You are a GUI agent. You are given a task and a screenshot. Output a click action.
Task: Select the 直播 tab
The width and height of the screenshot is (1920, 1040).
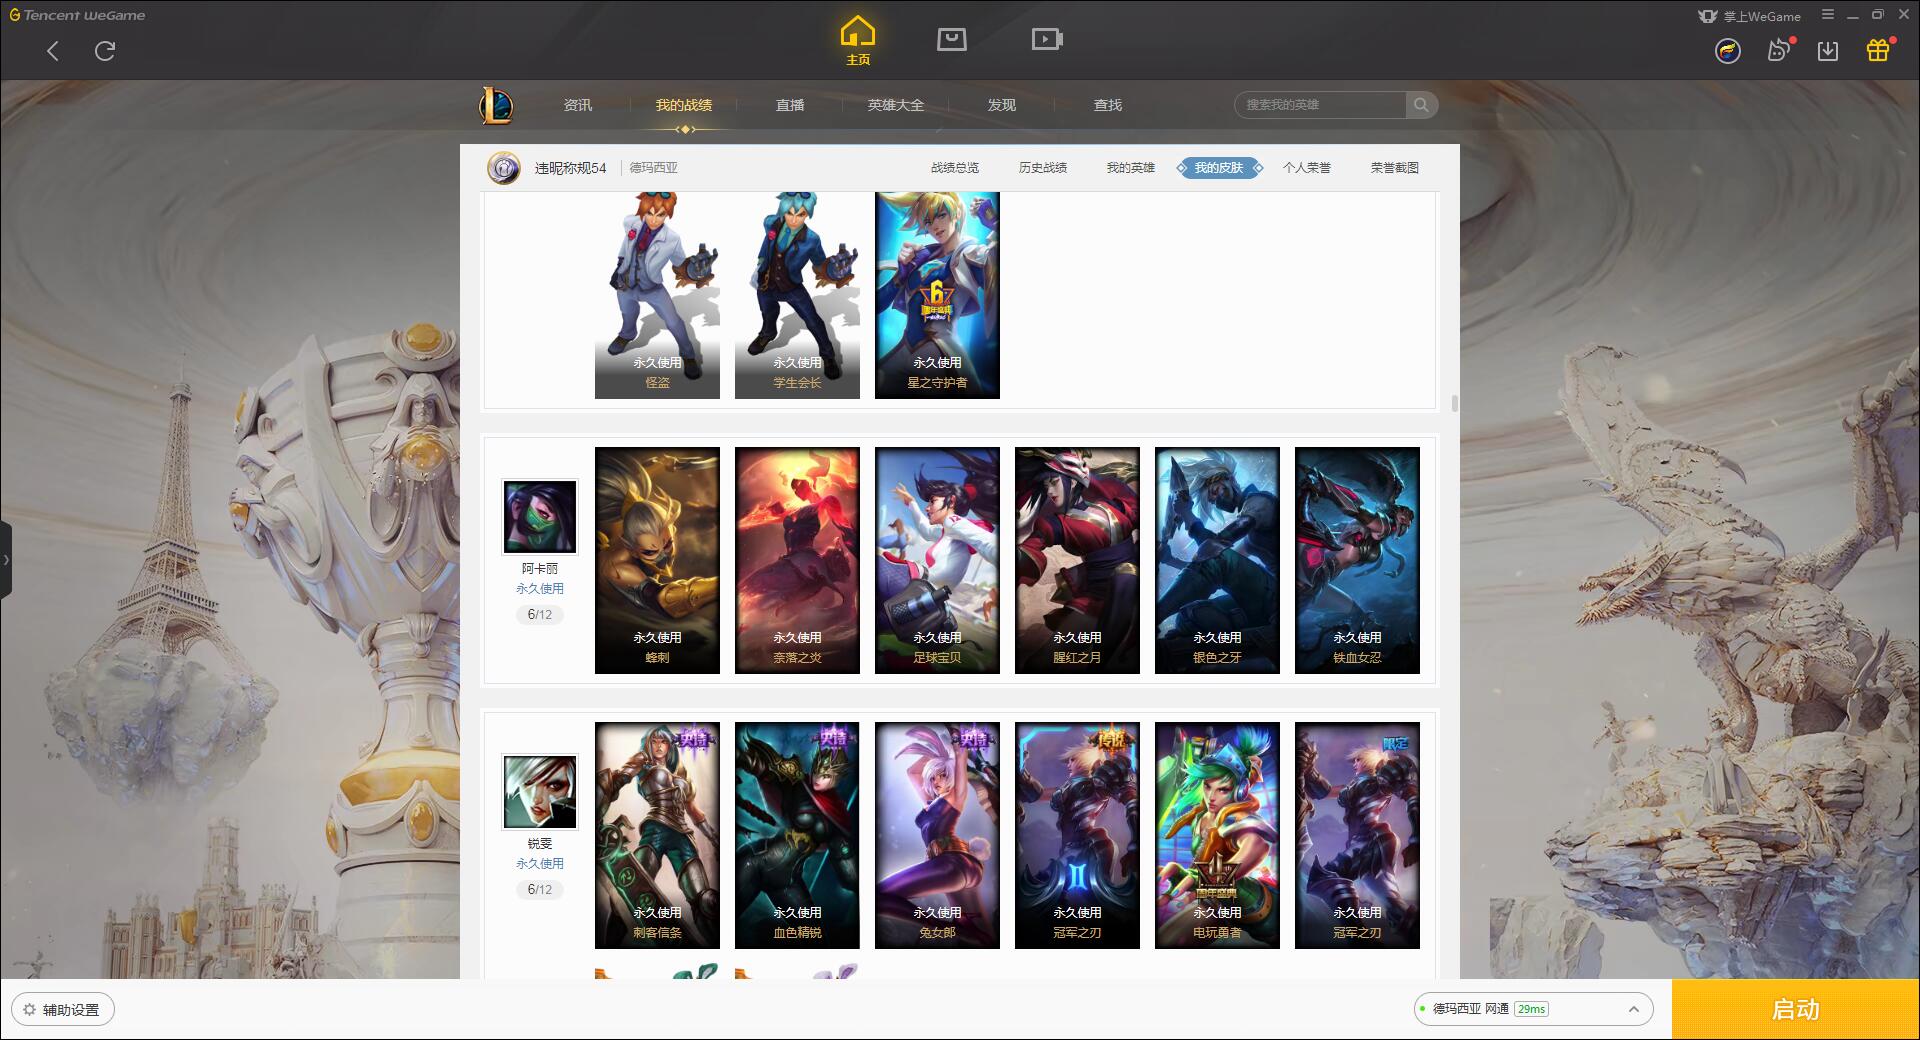pos(790,105)
